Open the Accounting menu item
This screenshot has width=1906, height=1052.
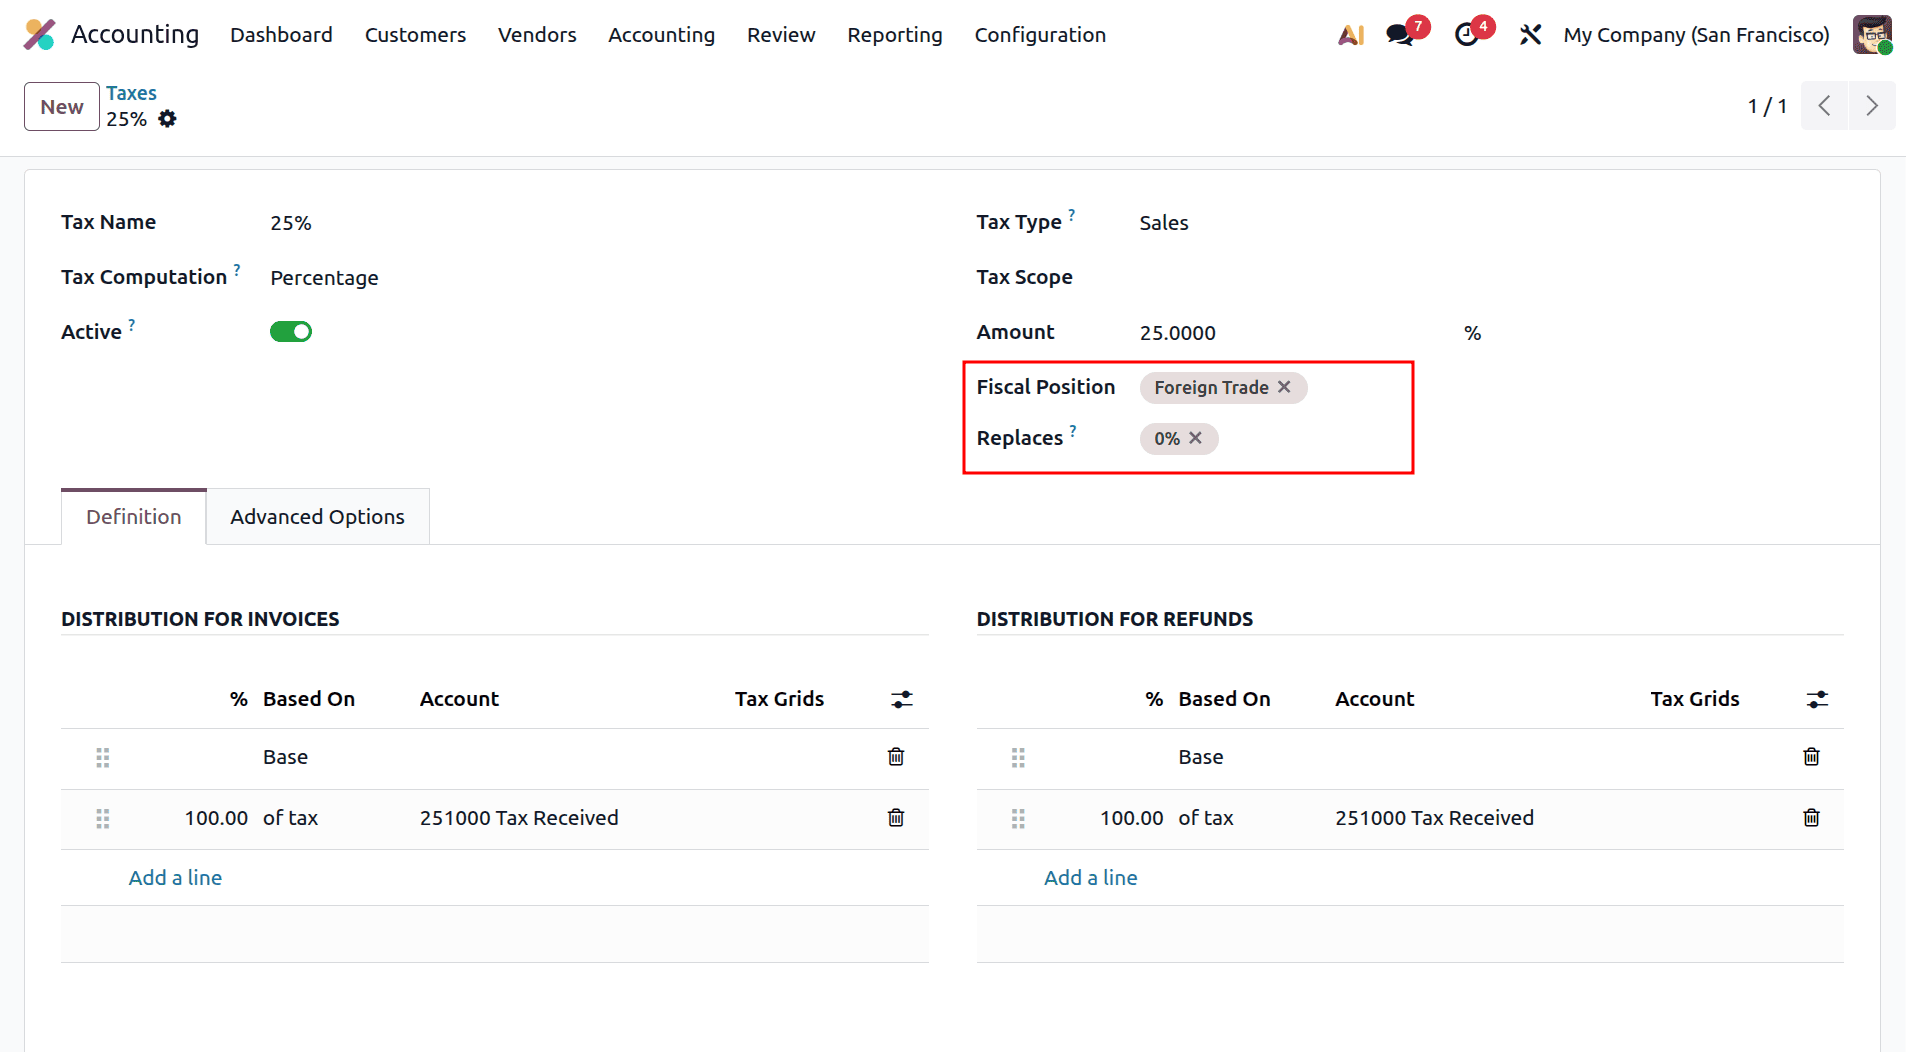661,35
